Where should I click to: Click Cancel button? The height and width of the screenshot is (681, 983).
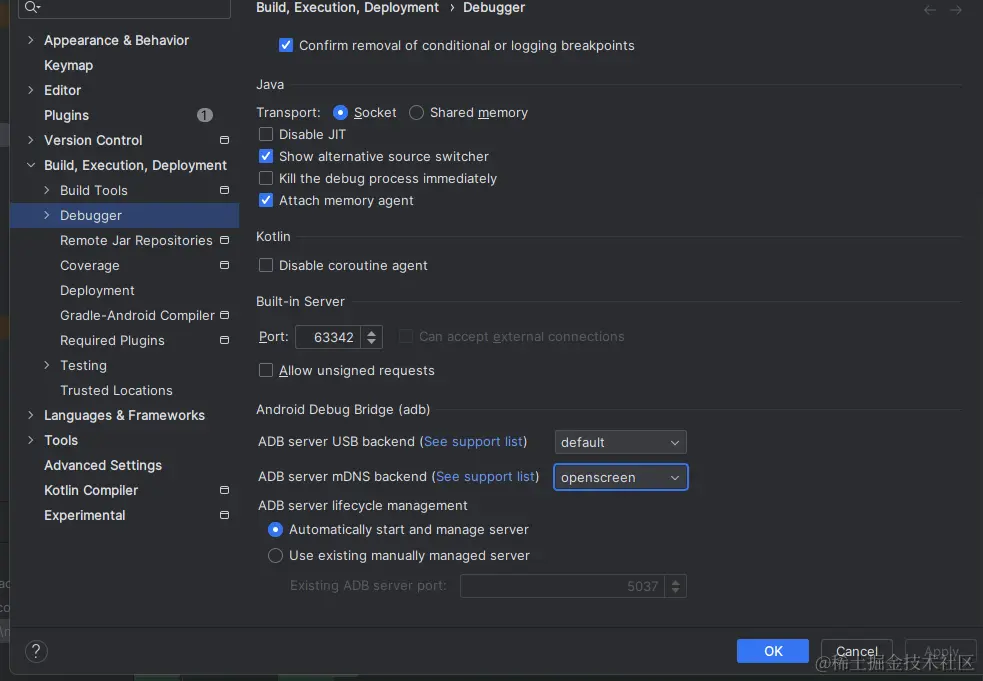pos(856,651)
